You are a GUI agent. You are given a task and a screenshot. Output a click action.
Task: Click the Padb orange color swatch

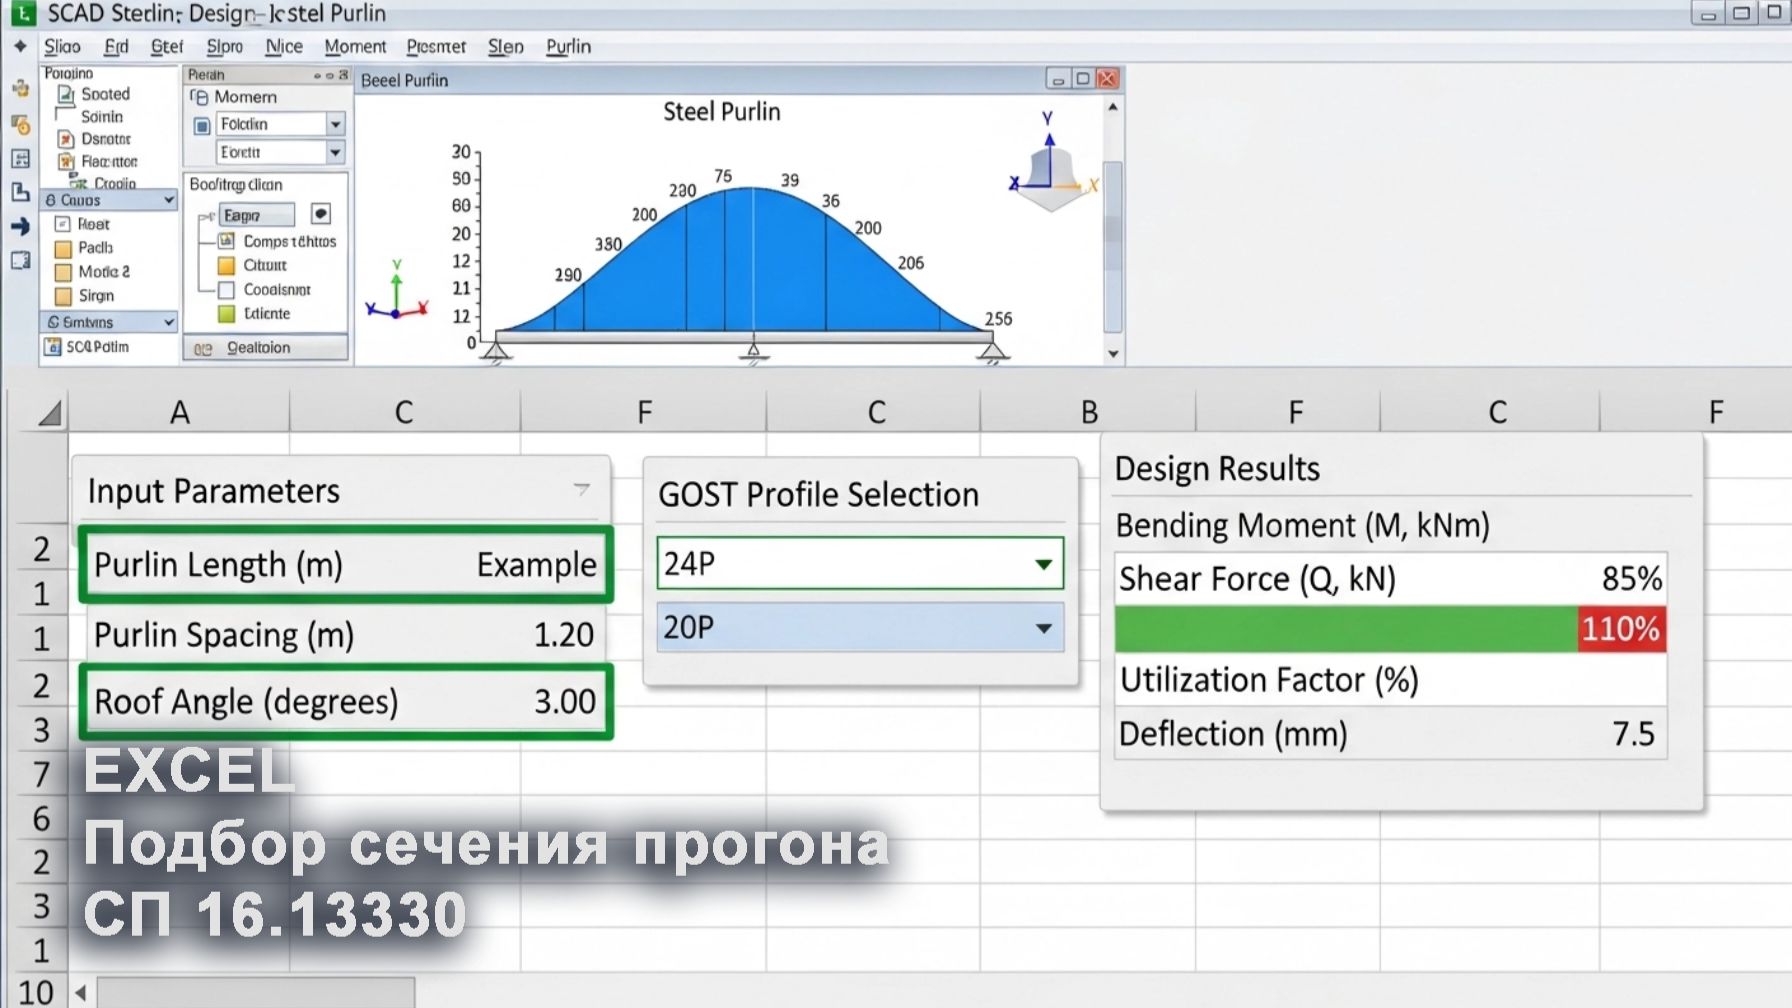[x=63, y=248]
